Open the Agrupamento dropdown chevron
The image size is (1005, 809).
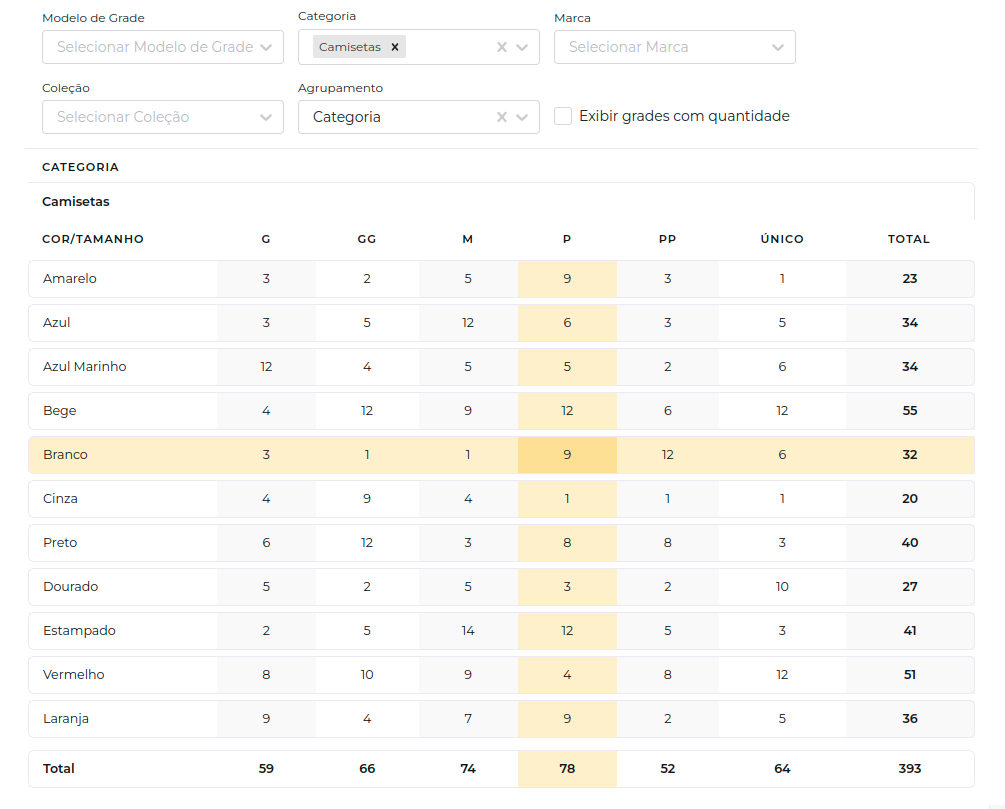tap(522, 117)
